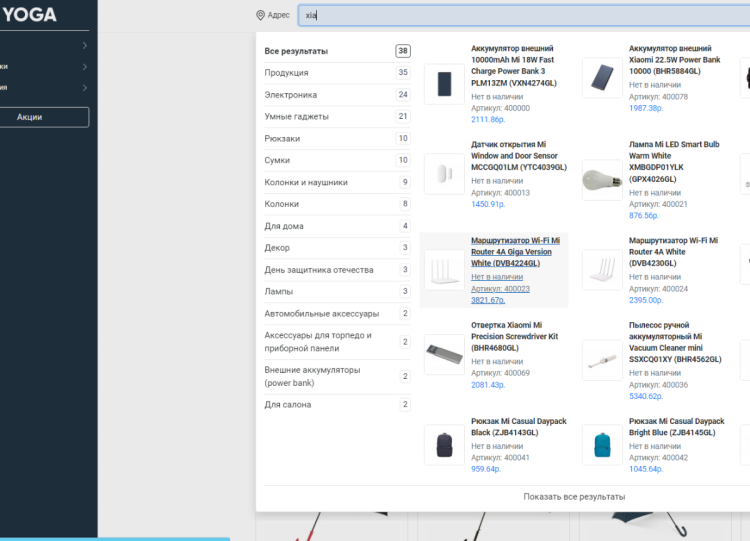Open the 10000mAh Mi 18W Power Bank 3 link
This screenshot has height=541, width=750.
(x=514, y=66)
